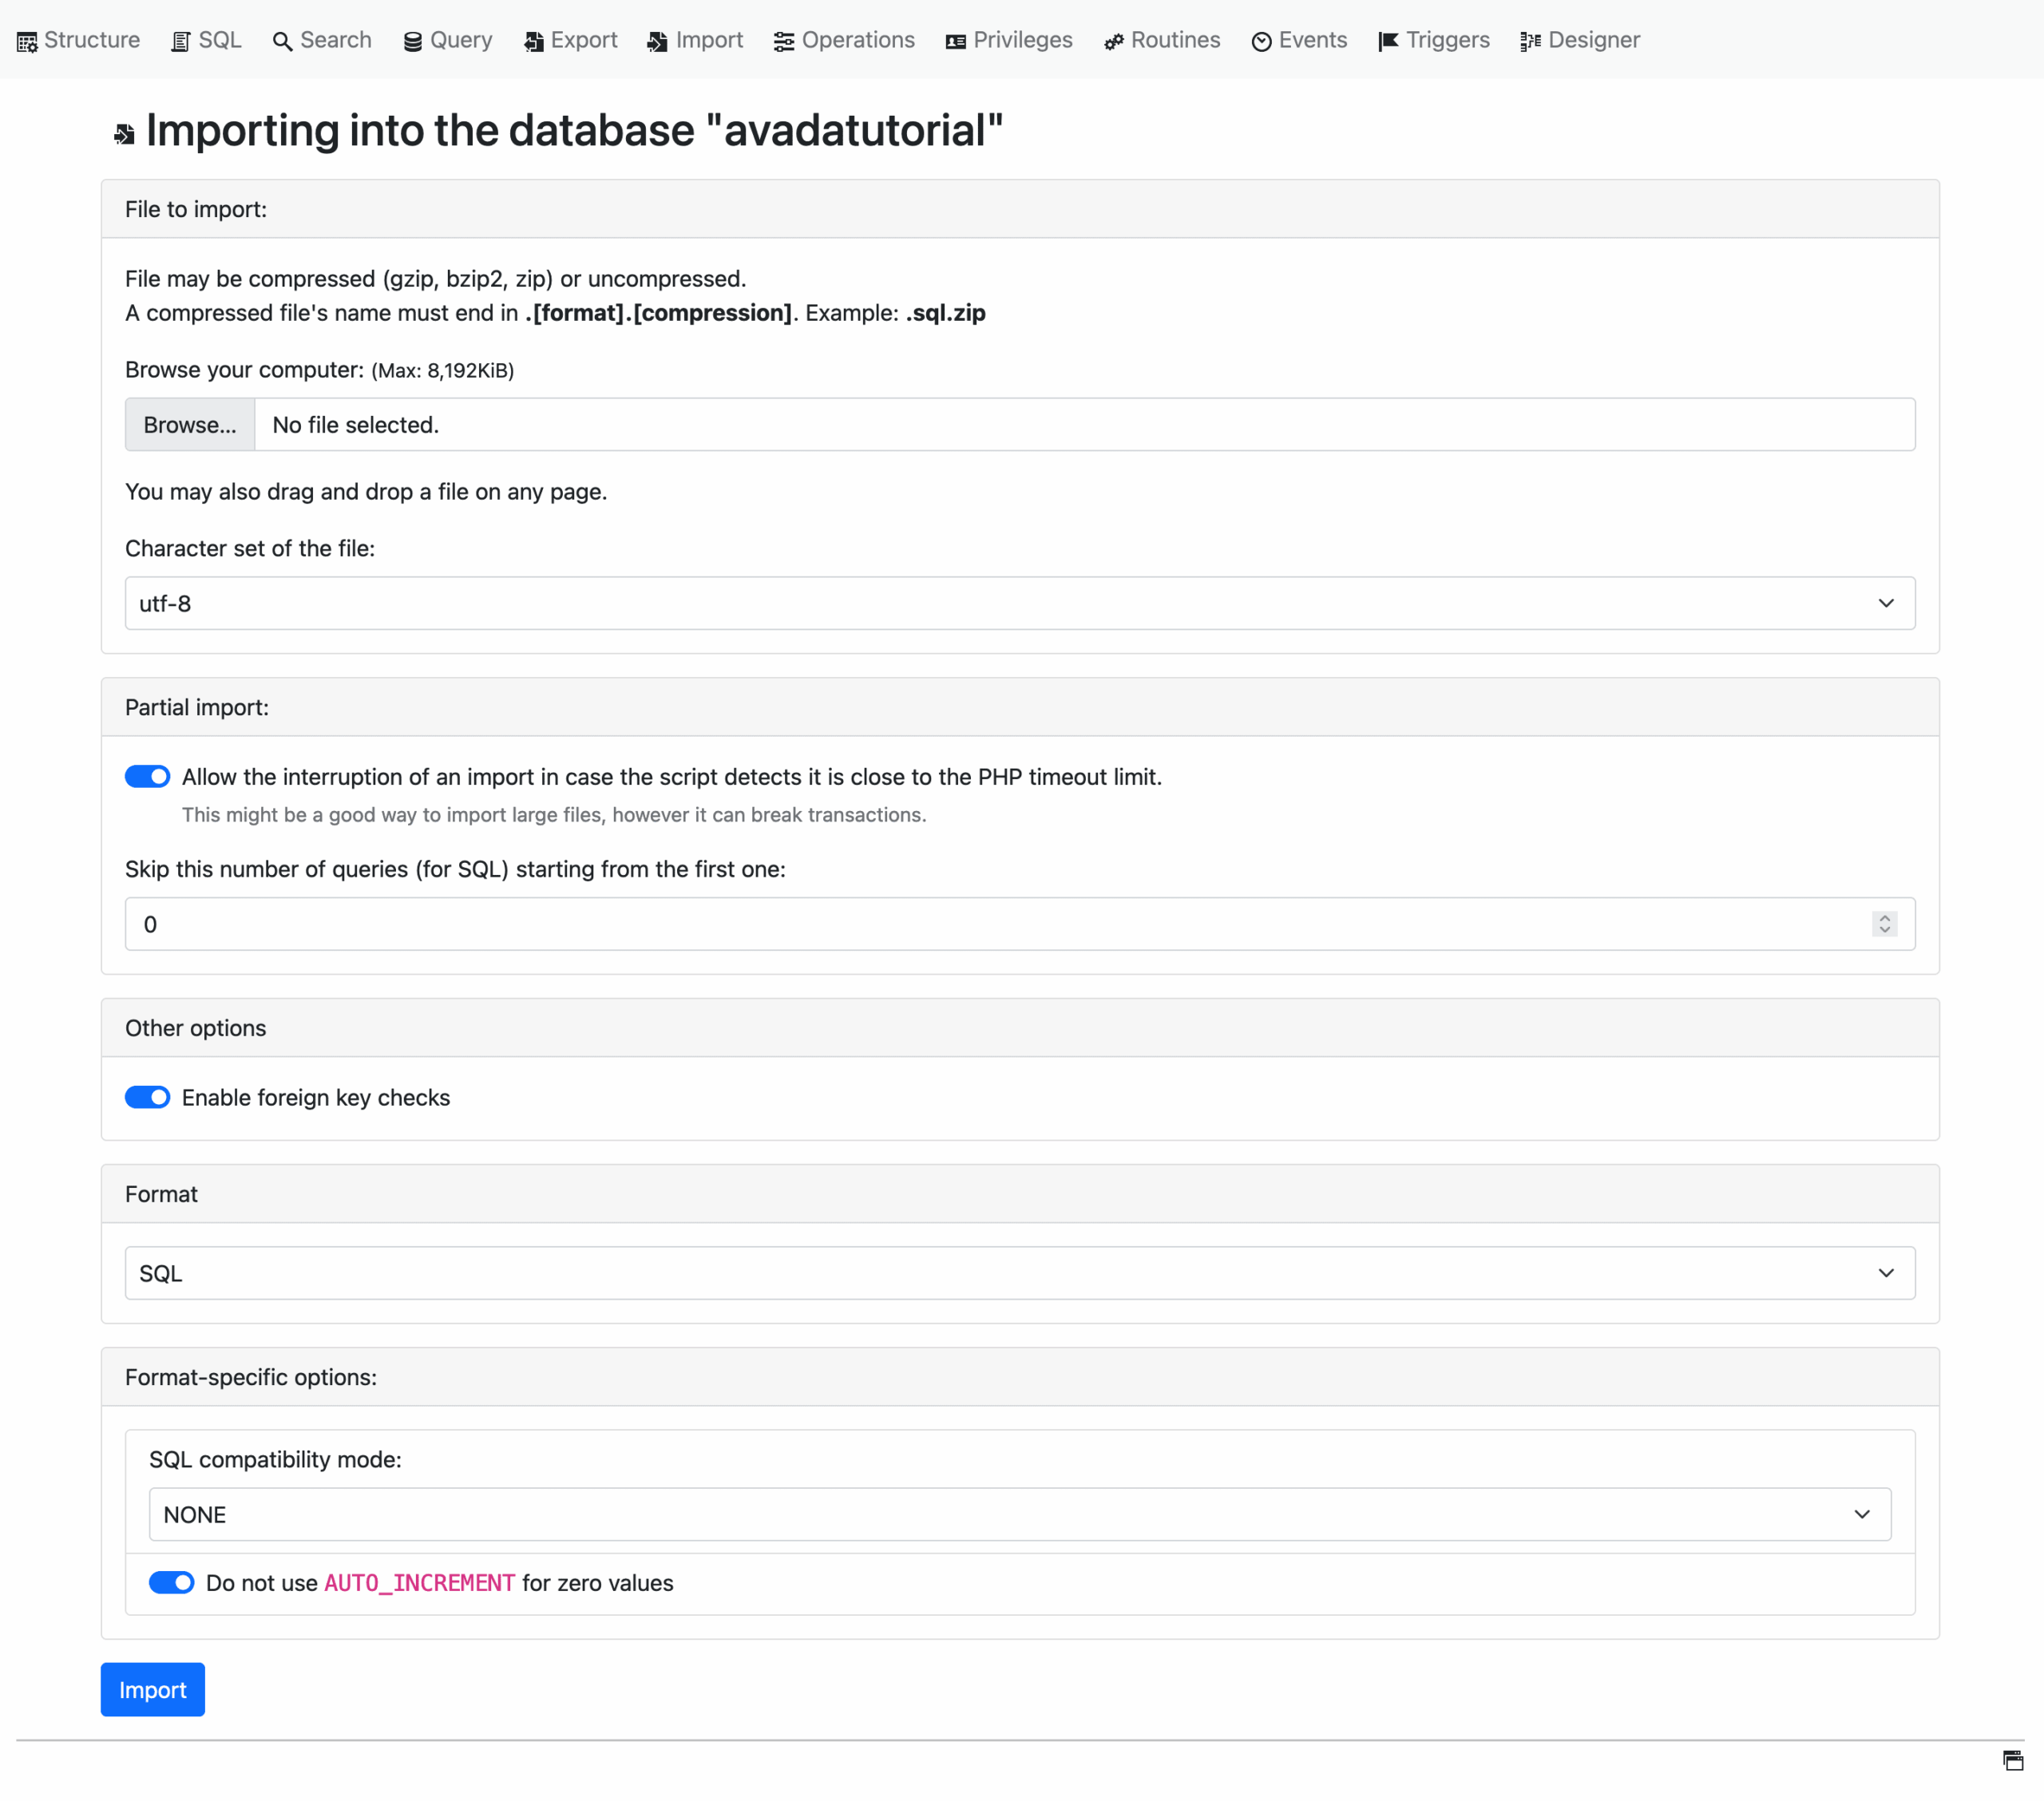Open Operations via the sliders icon
This screenshot has width=2044, height=1801.
(783, 40)
